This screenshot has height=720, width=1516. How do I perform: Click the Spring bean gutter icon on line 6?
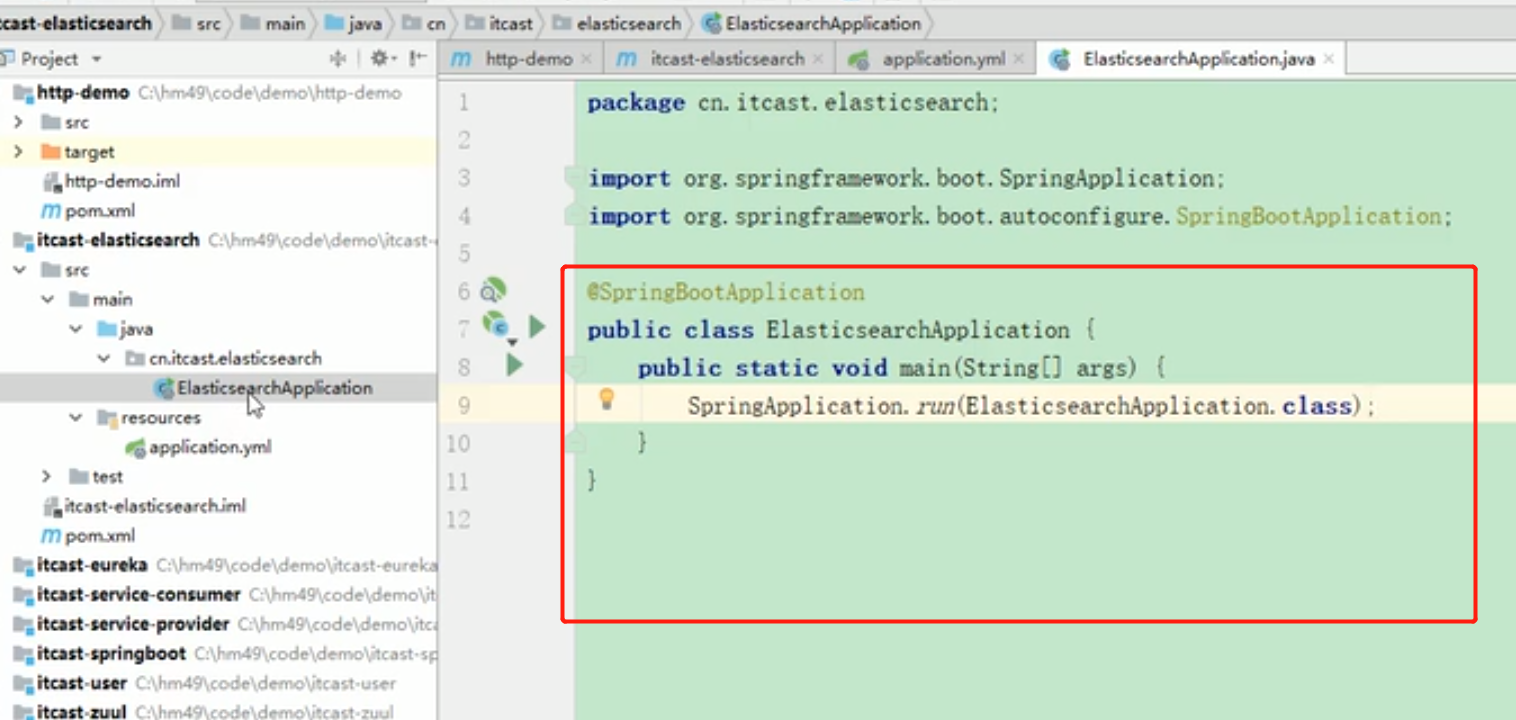[492, 291]
